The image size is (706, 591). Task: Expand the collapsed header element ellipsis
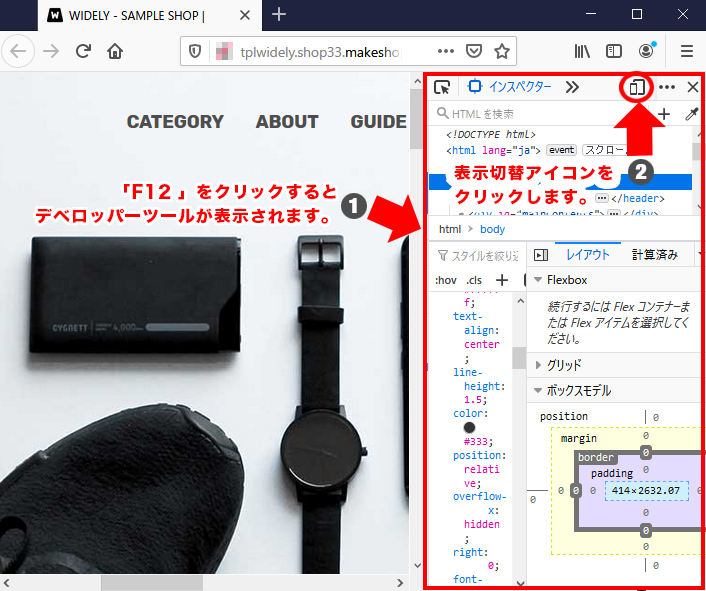(x=602, y=198)
